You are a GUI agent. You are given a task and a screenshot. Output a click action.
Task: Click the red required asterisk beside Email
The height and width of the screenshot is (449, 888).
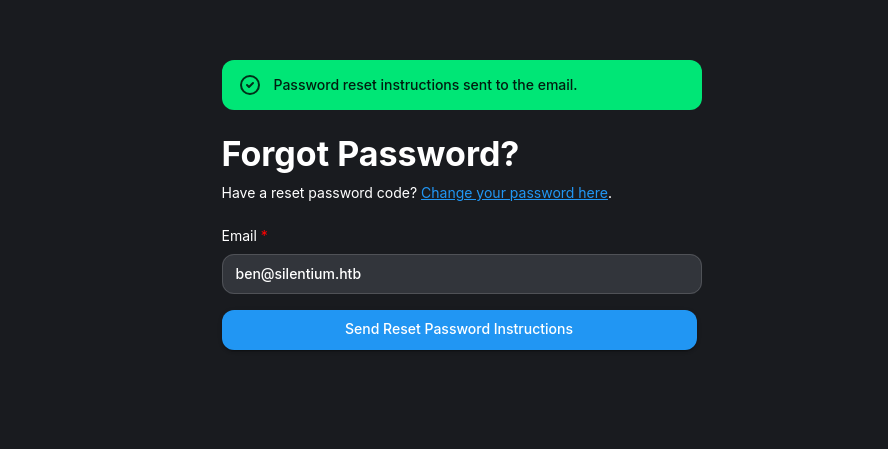[x=265, y=235]
